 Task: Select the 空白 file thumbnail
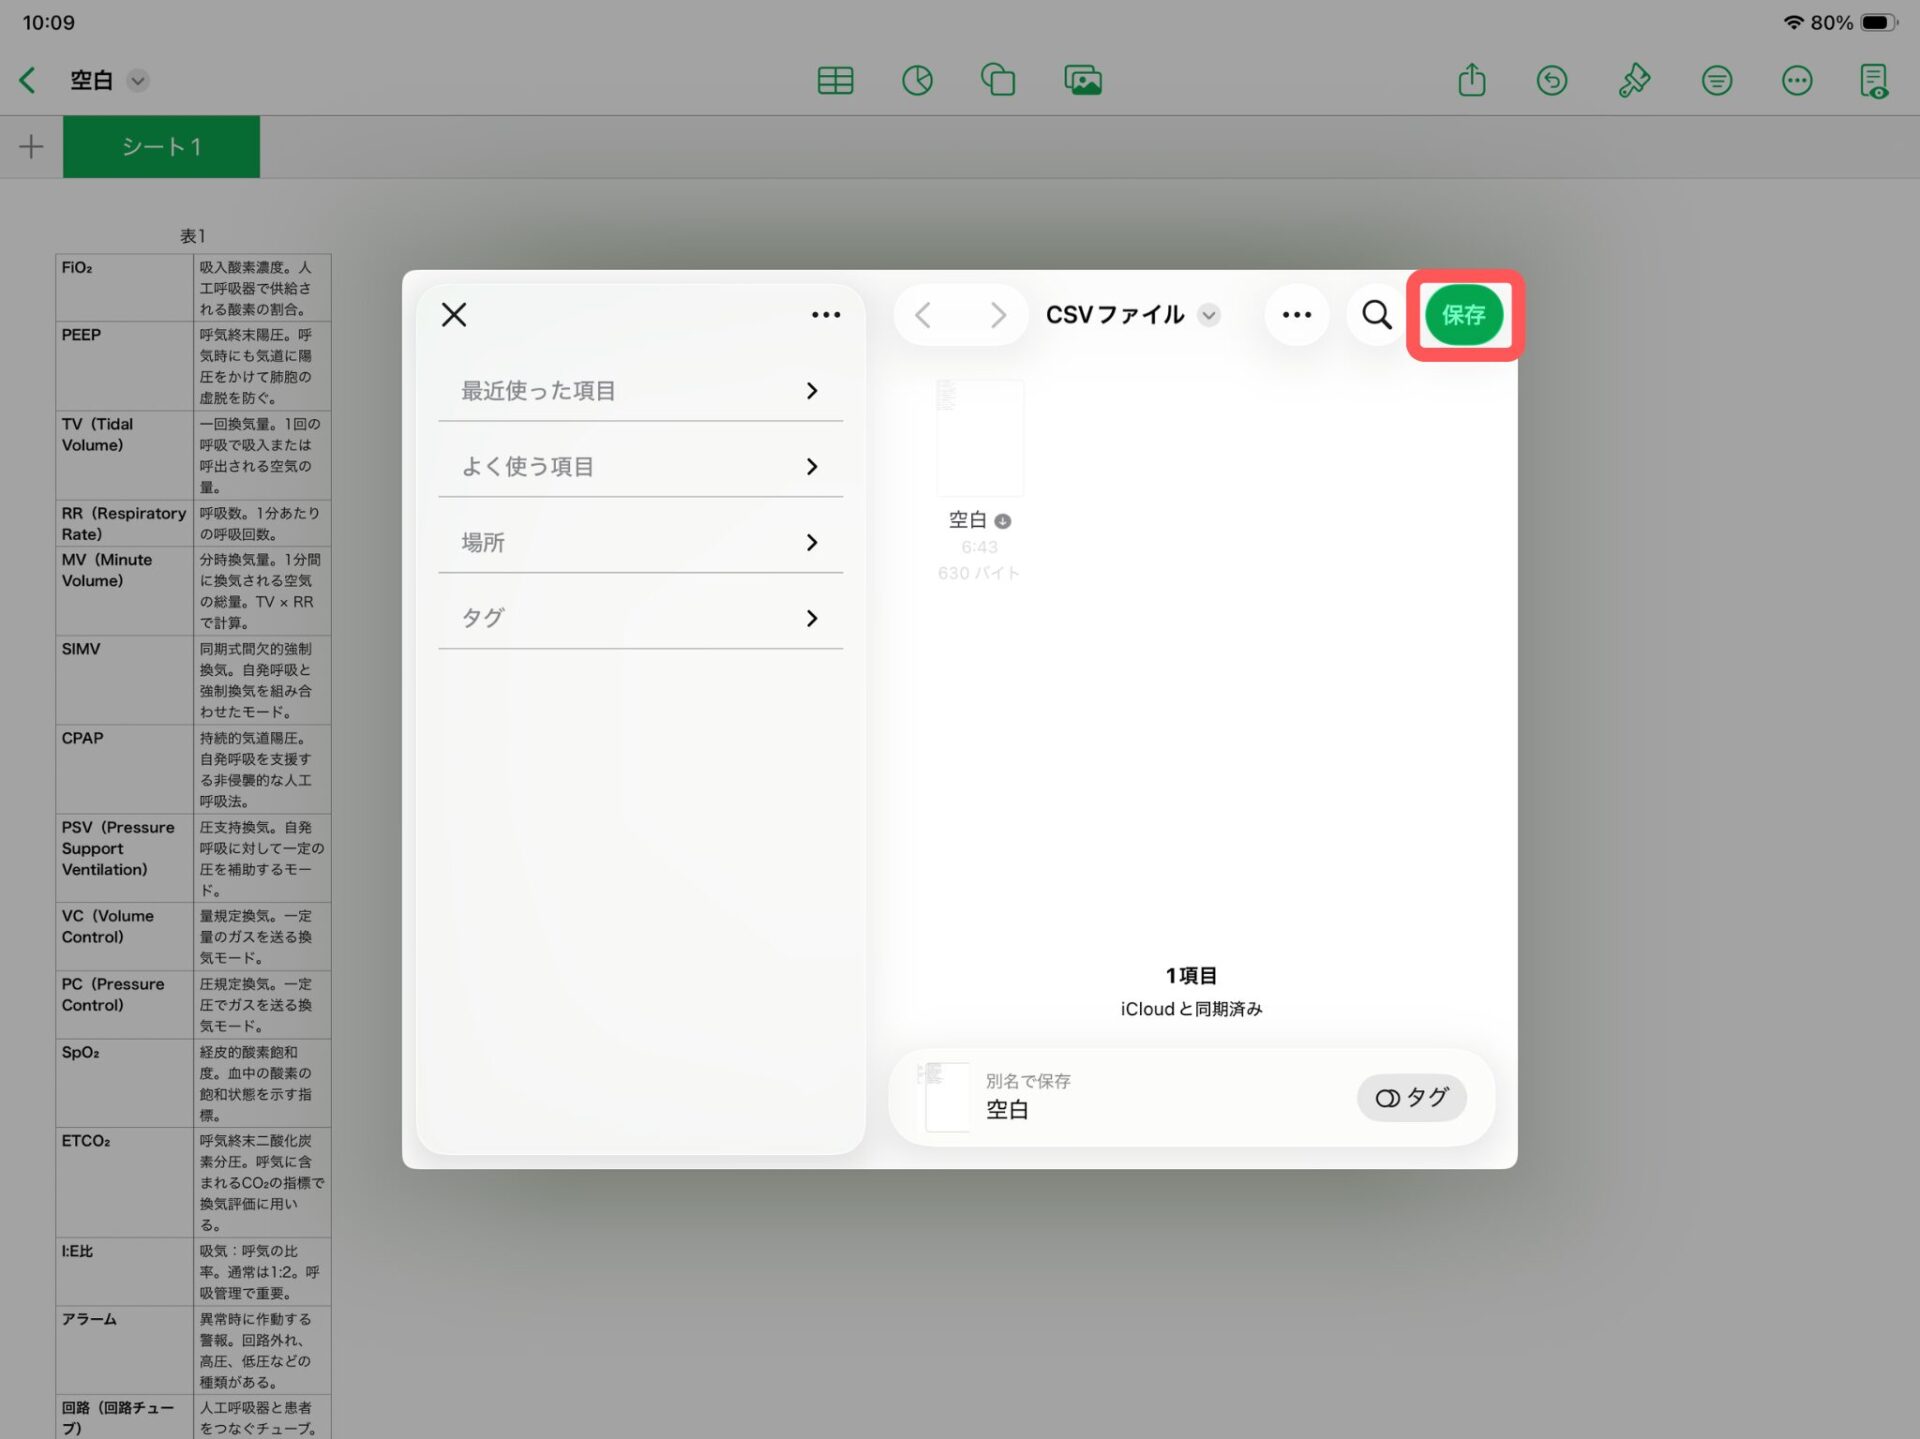979,438
